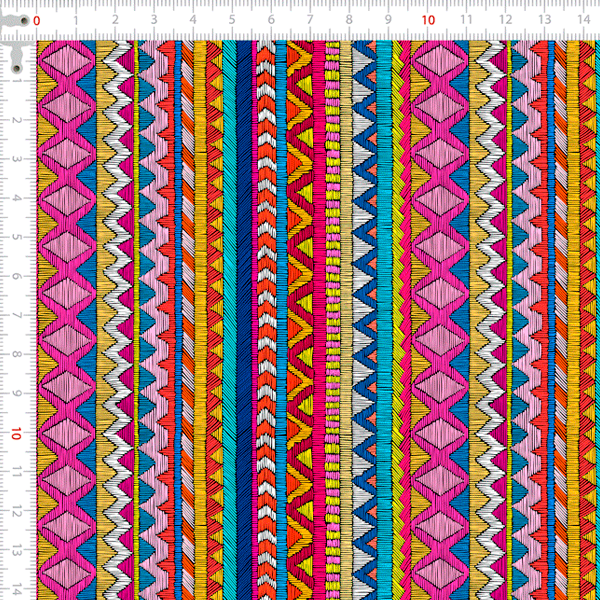Viewport: 600px width, 600px height.
Task: Select the 5 mark on the top ruler
Action: pyautogui.click(x=232, y=20)
